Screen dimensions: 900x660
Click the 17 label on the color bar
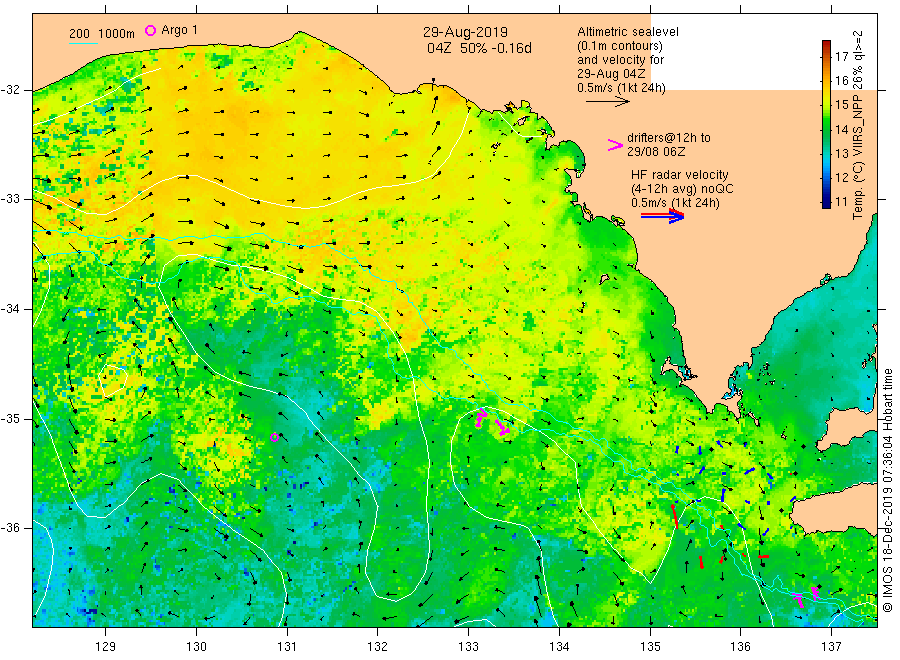(841, 56)
